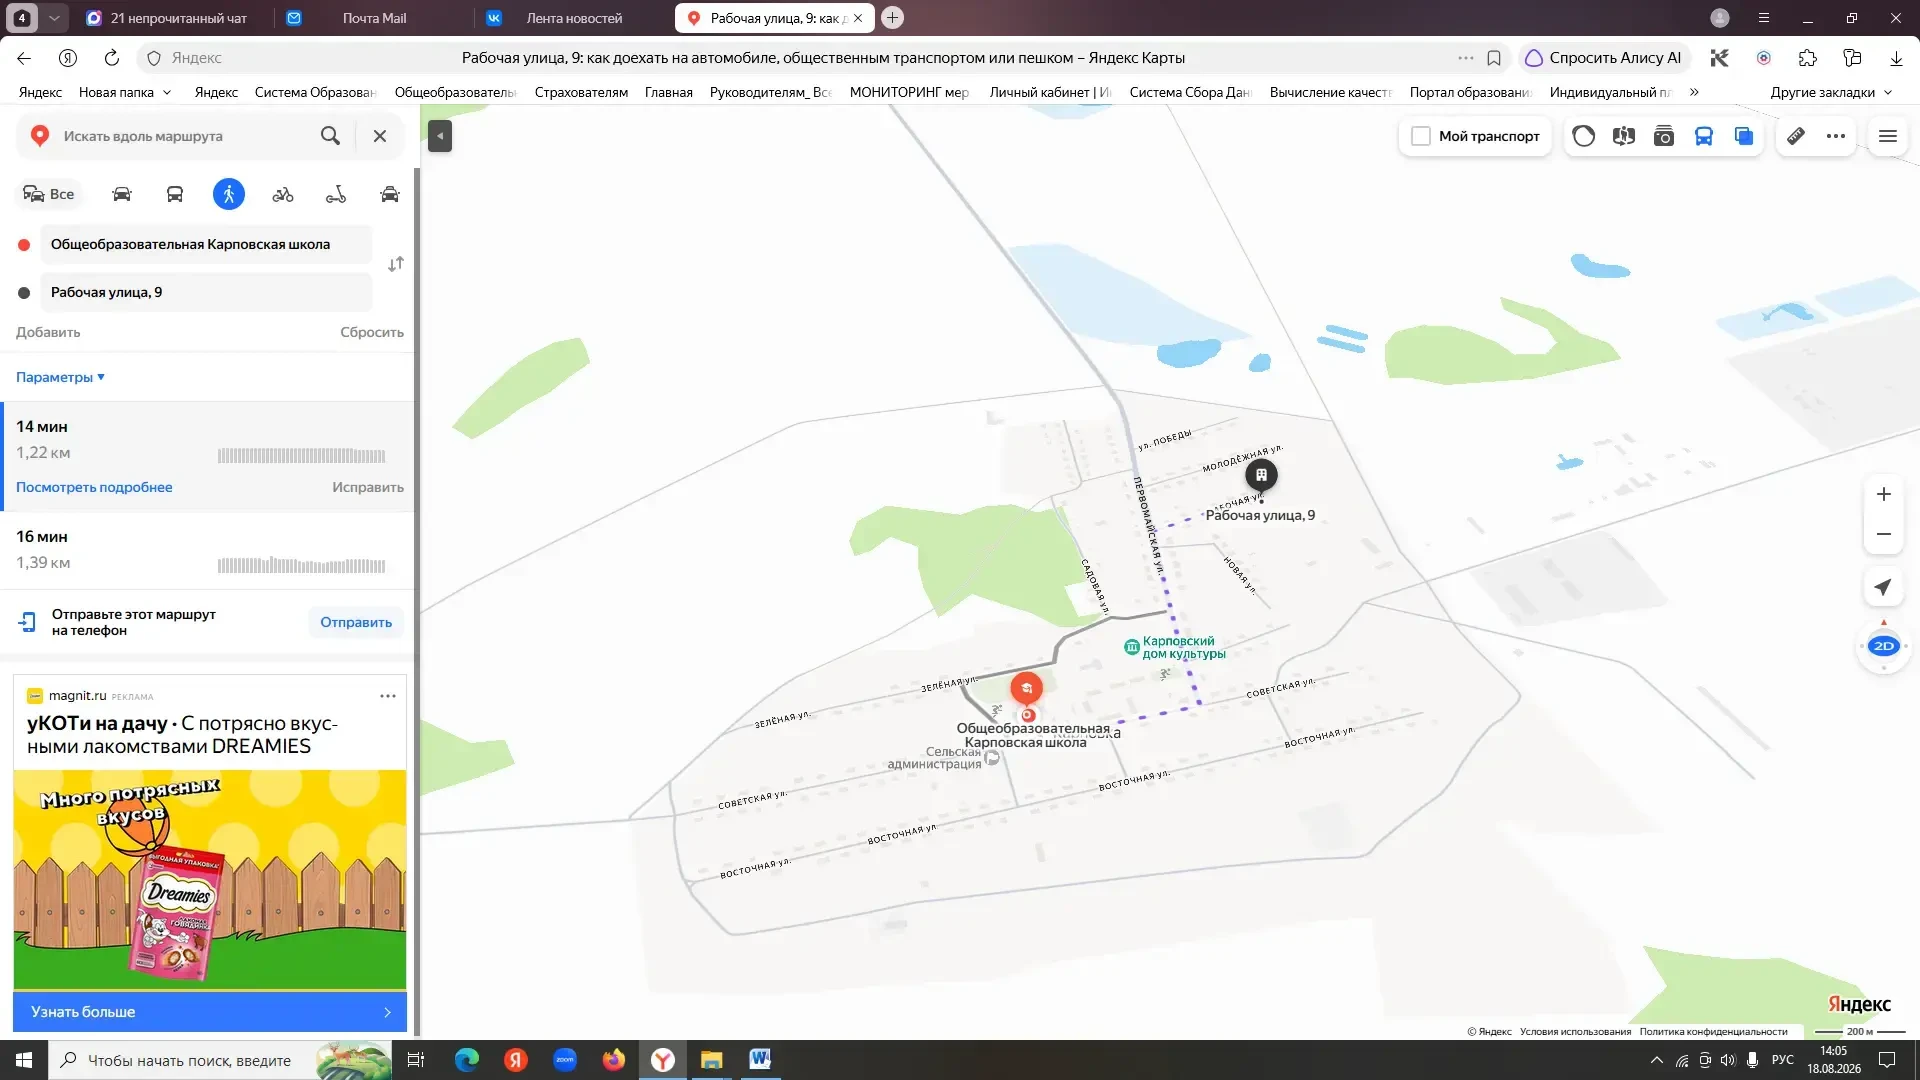Open a new browser tab
1920x1080 pixels.
click(893, 18)
